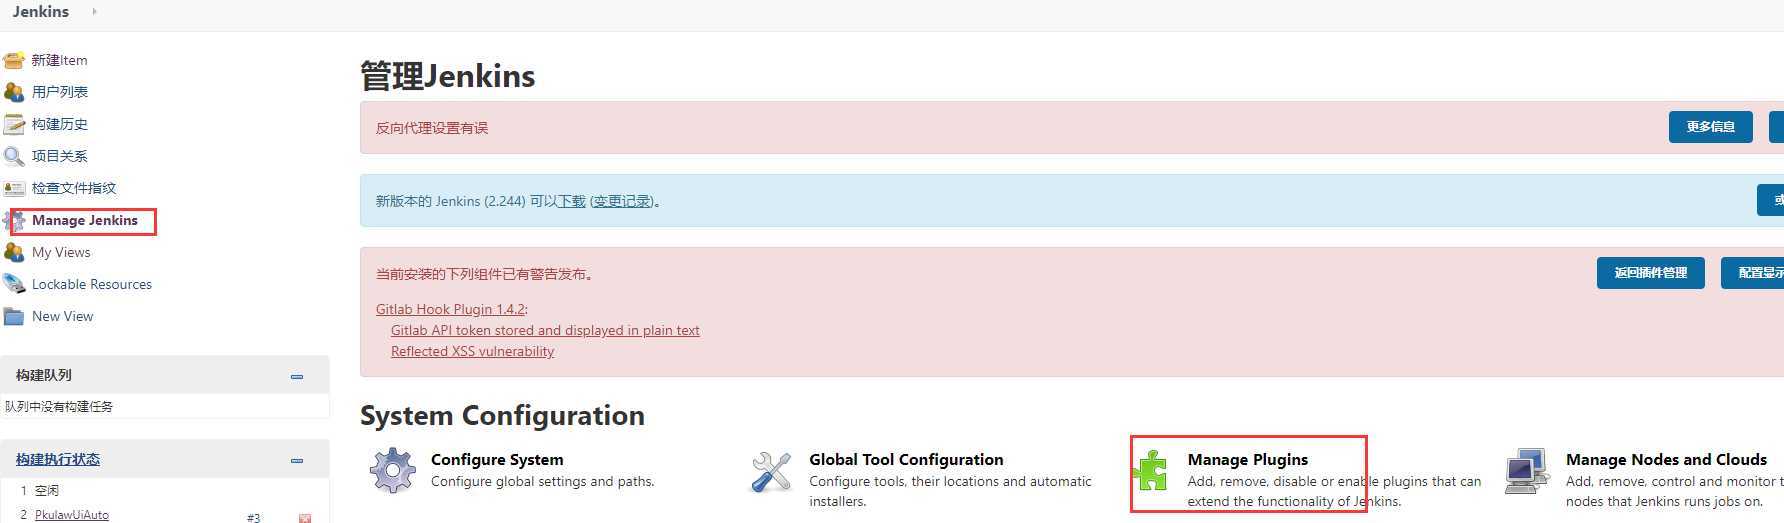1784x523 pixels.
Task: Click the 新建Item icon in sidebar
Action: point(14,60)
